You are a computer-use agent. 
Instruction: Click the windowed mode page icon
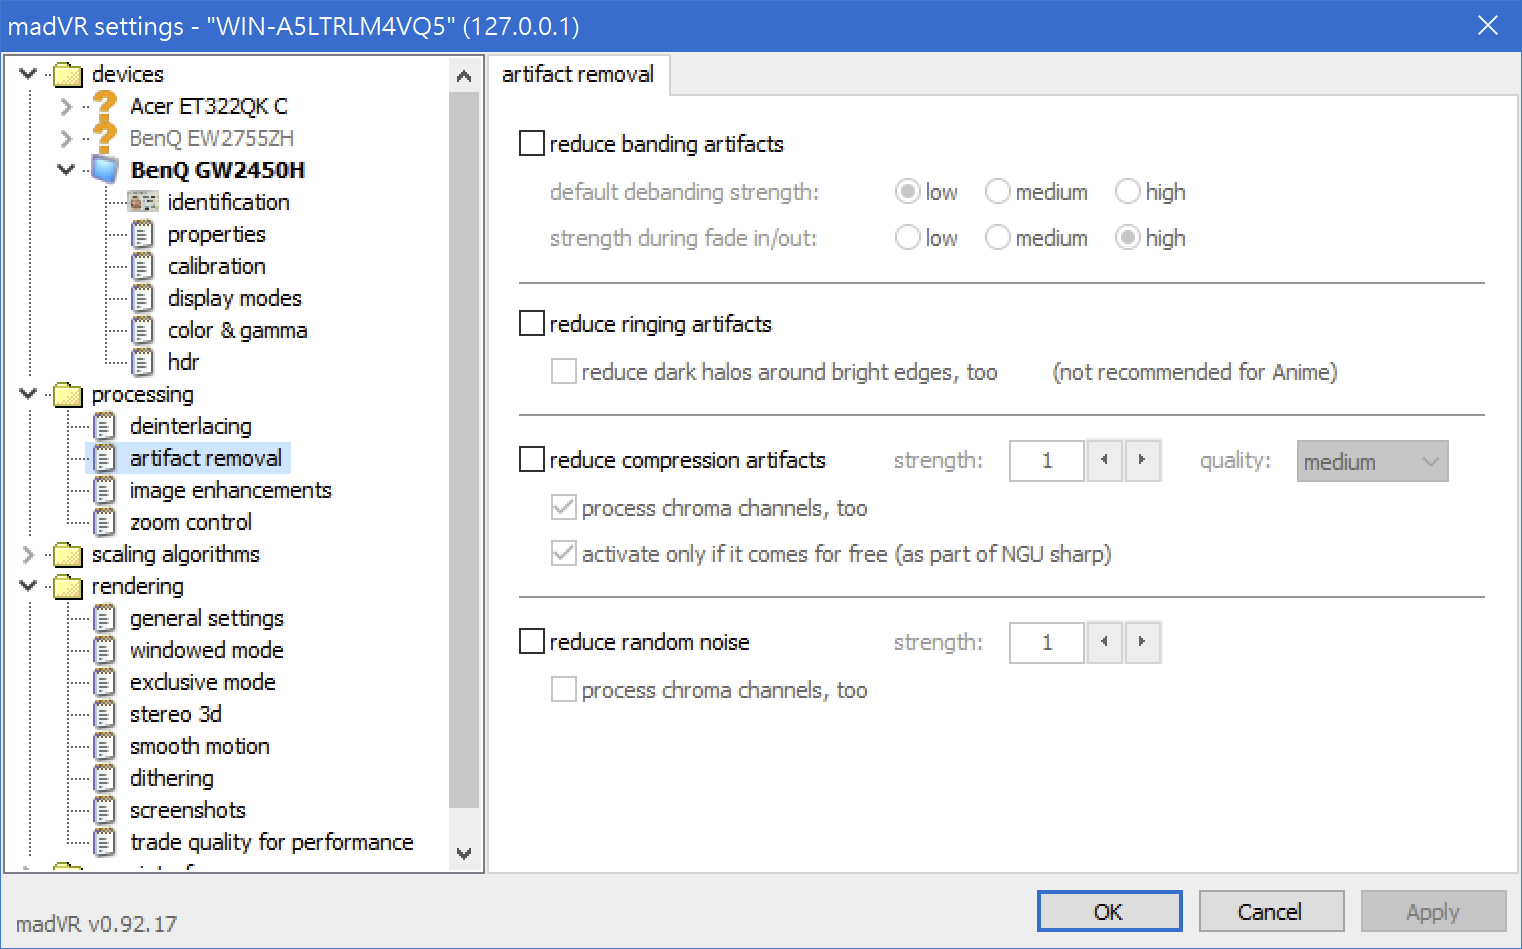click(x=105, y=650)
